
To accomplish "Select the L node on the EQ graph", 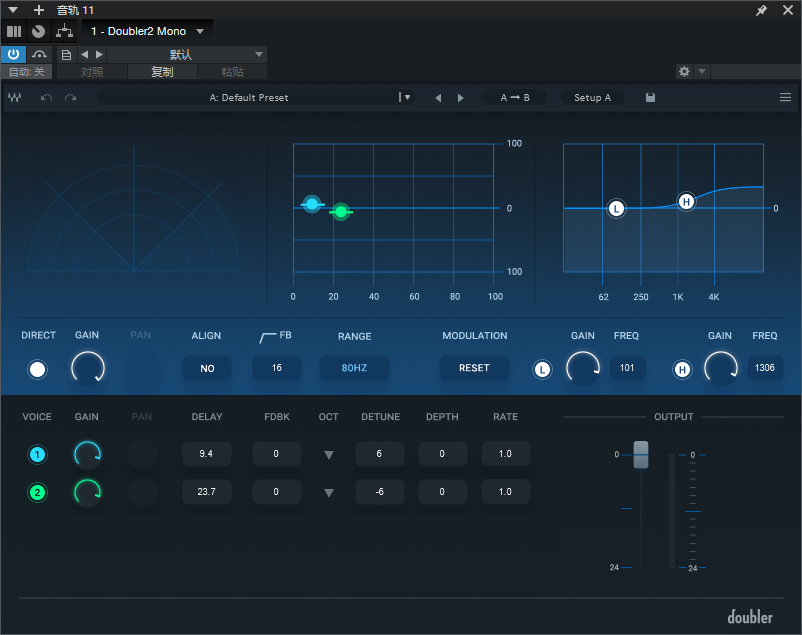I will 616,208.
